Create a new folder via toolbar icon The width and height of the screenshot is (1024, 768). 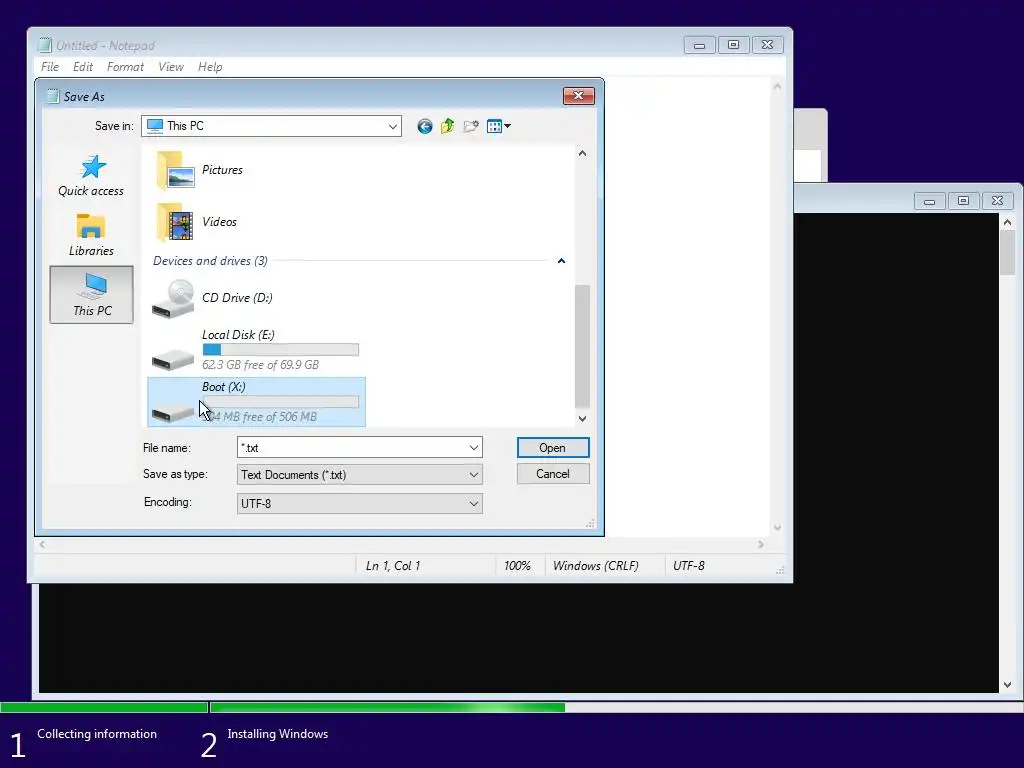471,126
